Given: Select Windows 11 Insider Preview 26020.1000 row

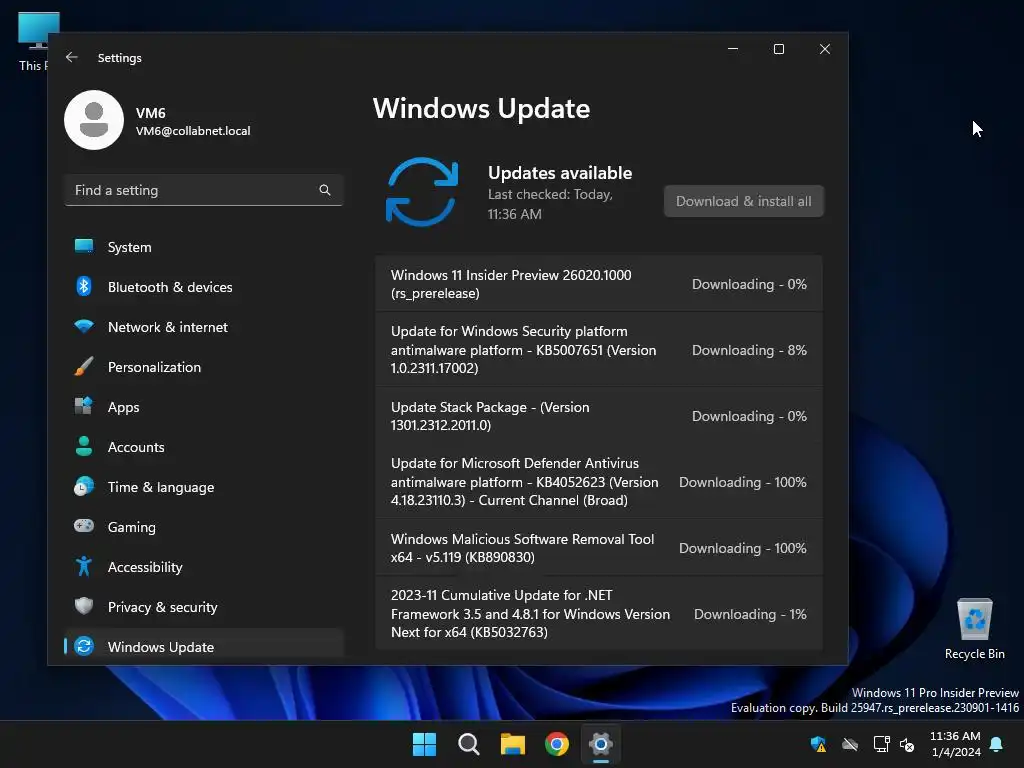Looking at the screenshot, I should (x=599, y=284).
